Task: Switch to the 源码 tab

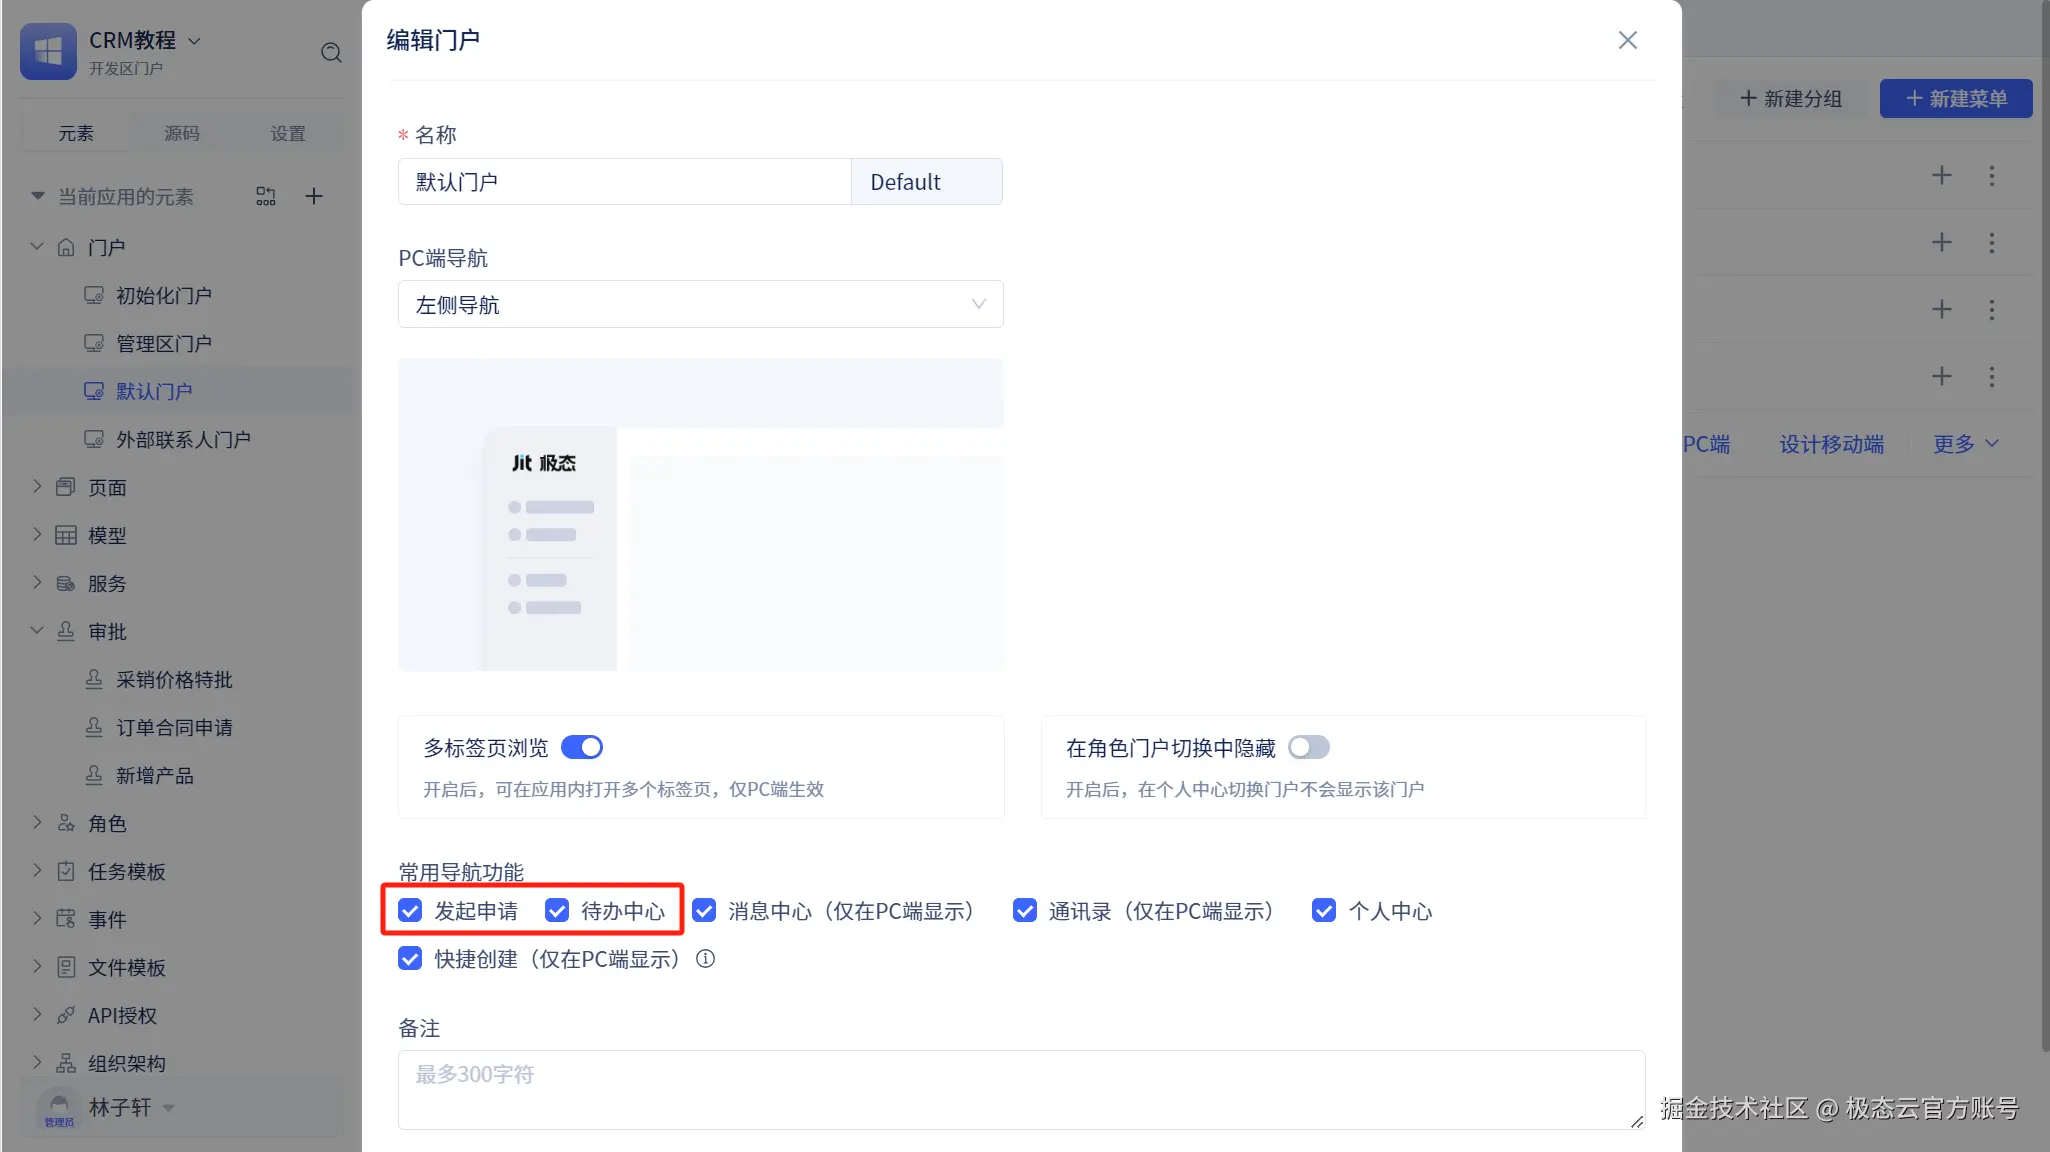Action: [x=181, y=133]
